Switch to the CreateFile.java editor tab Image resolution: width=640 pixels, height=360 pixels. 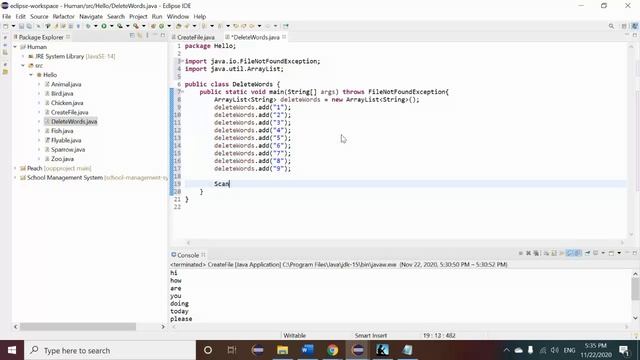coord(196,37)
